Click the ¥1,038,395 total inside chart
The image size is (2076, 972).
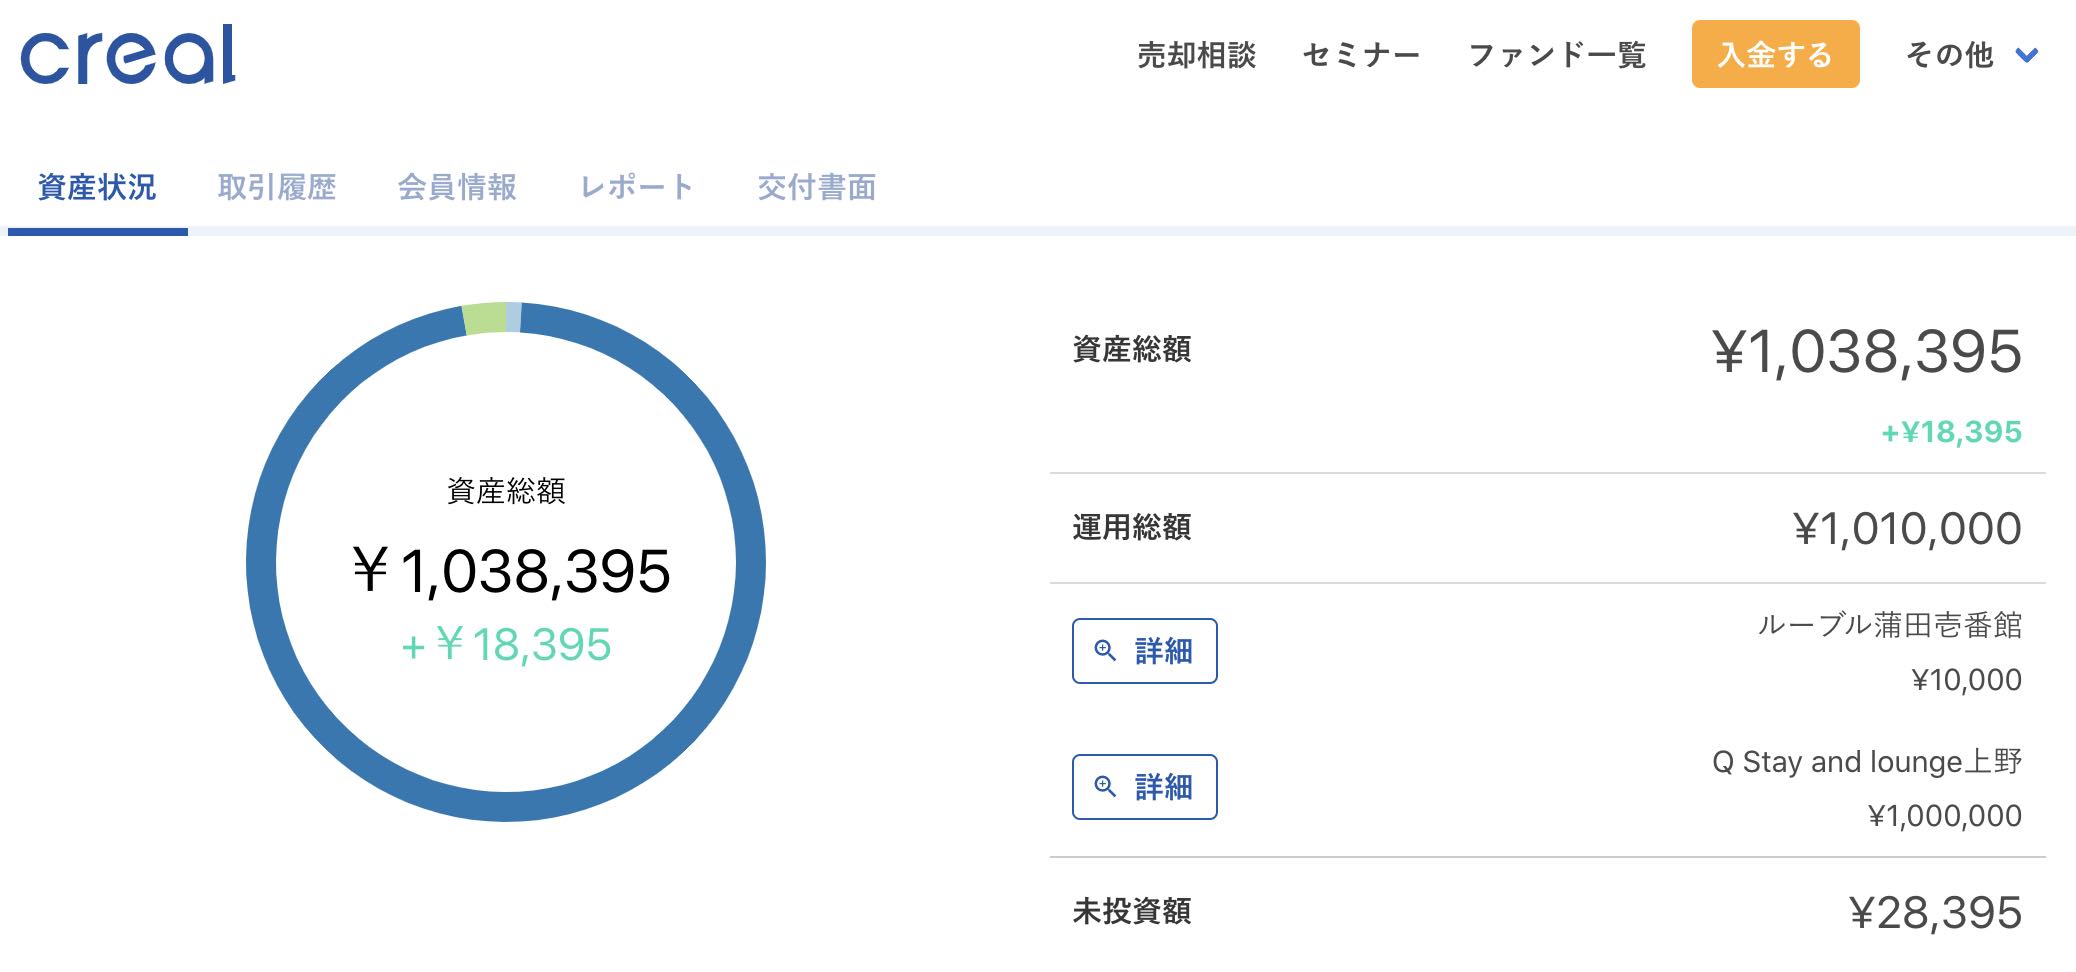[511, 571]
